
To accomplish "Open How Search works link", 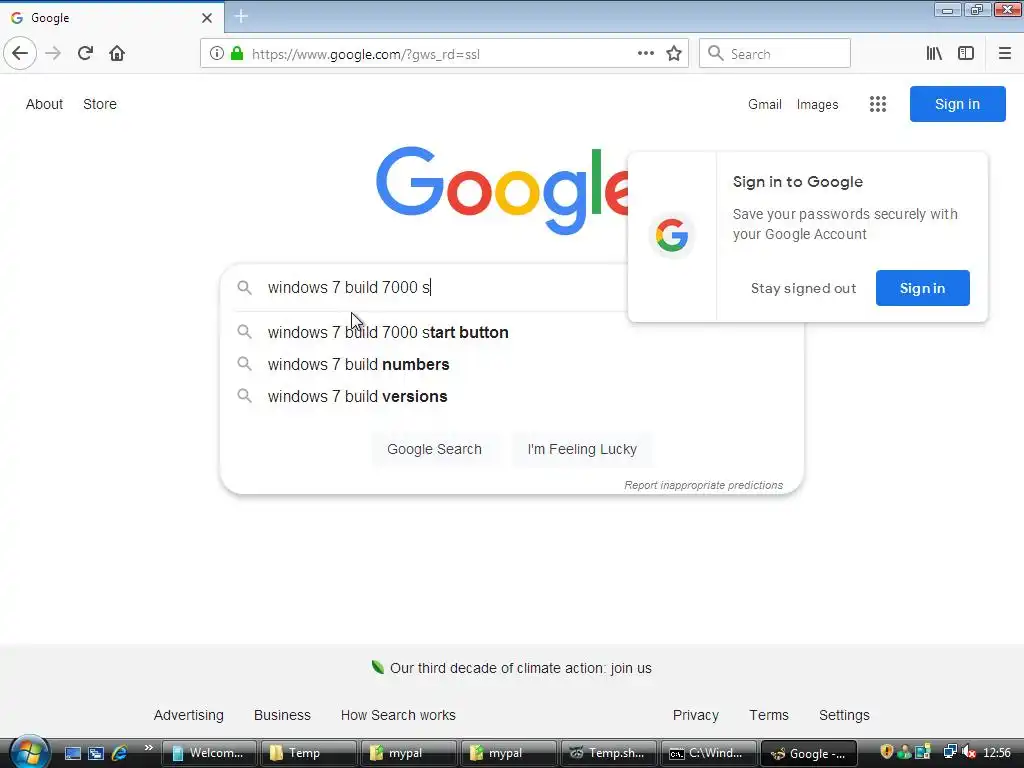I will pos(398,715).
